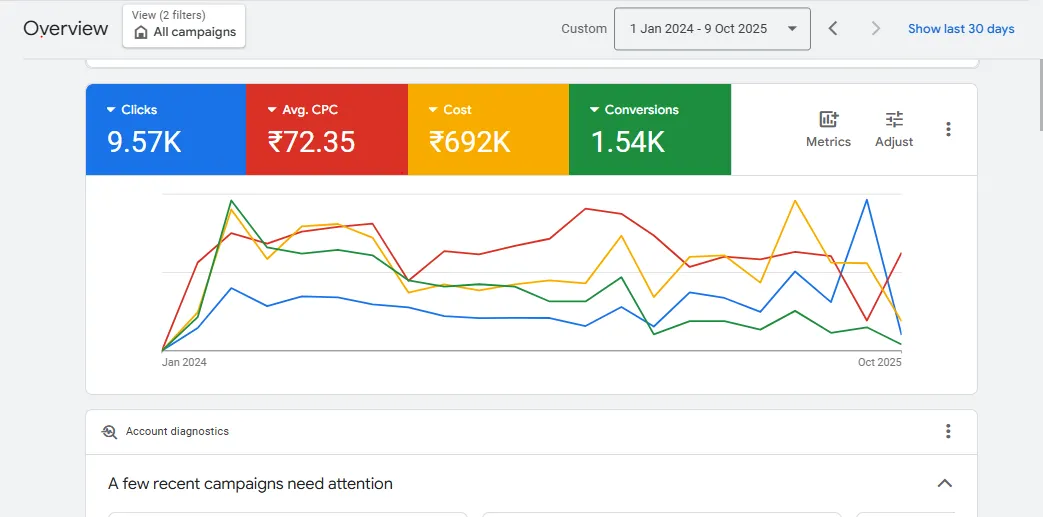Change the Cost metric via its dropdown
This screenshot has height=517, width=1043.
coord(433,110)
